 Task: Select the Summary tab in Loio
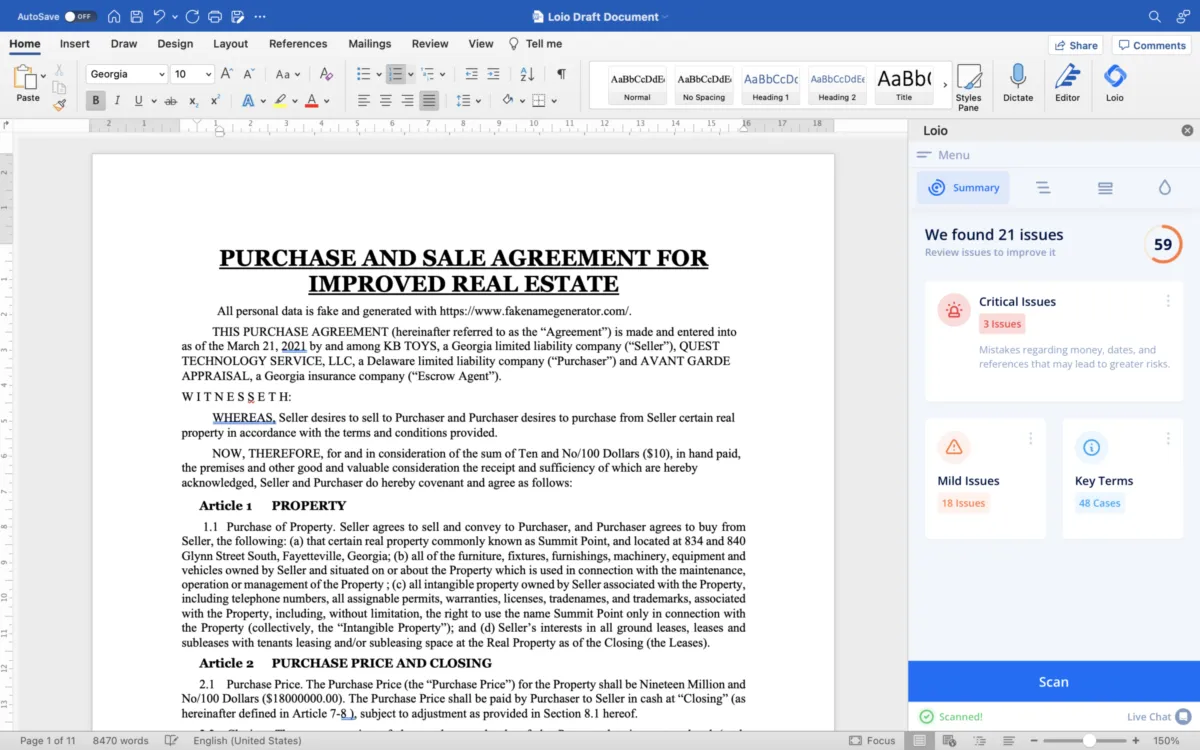963,187
